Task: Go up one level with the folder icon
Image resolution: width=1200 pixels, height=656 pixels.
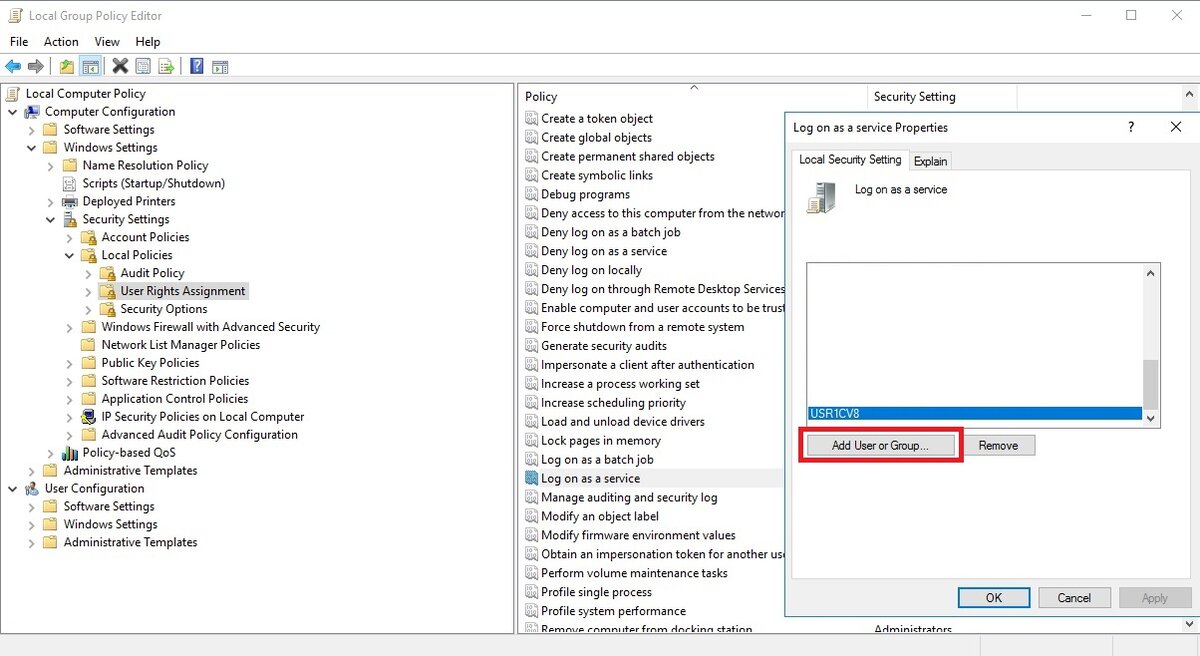Action: coord(66,66)
